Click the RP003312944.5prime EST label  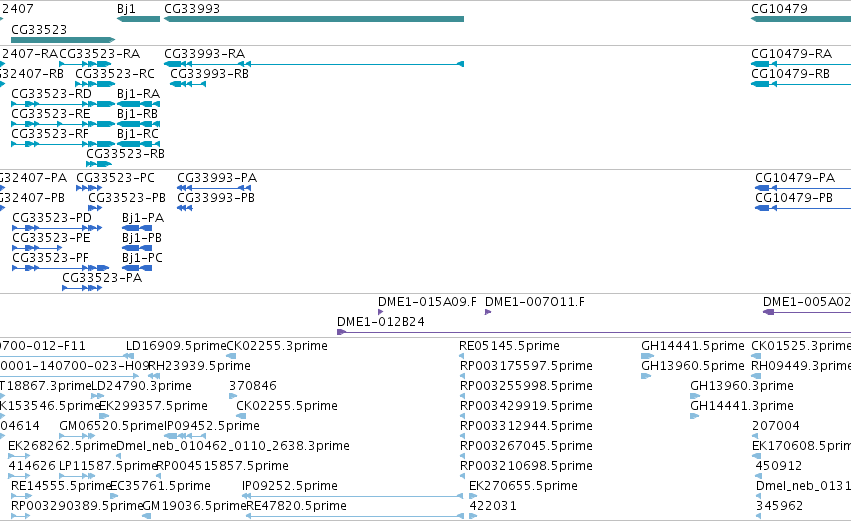point(526,426)
